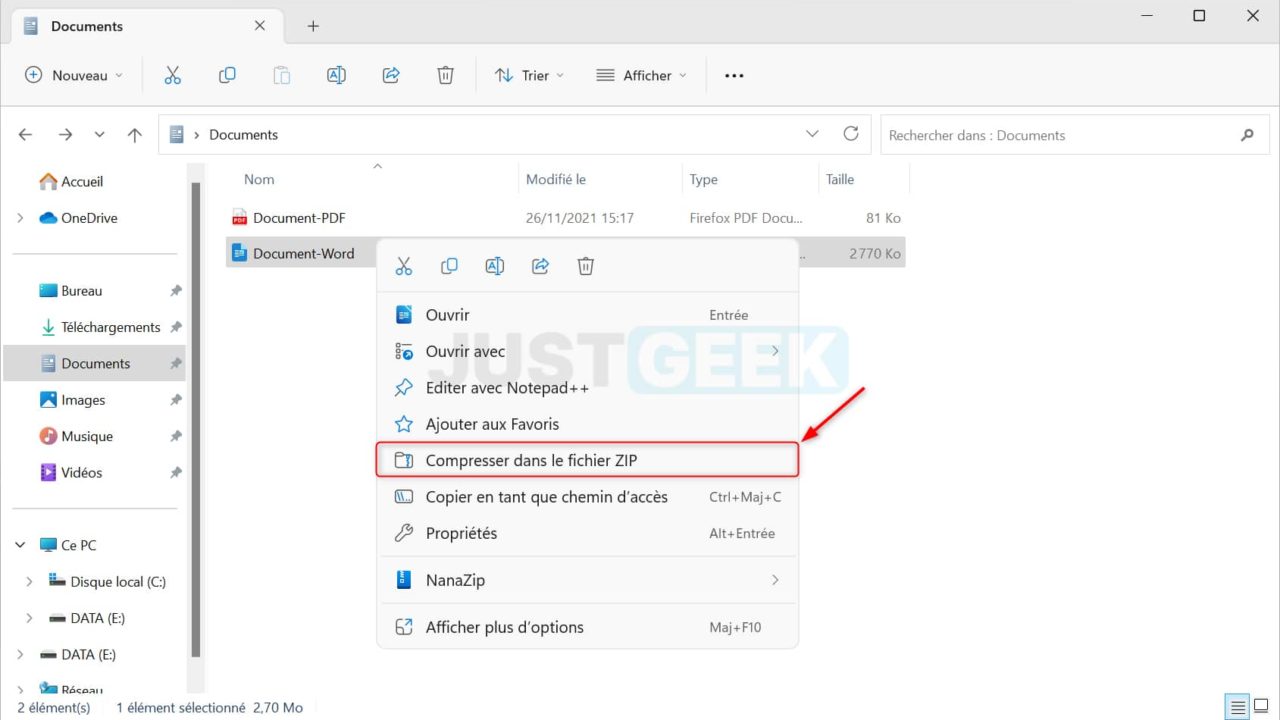This screenshot has width=1280, height=720.
Task: Go back with the left arrow
Action: (x=26, y=134)
